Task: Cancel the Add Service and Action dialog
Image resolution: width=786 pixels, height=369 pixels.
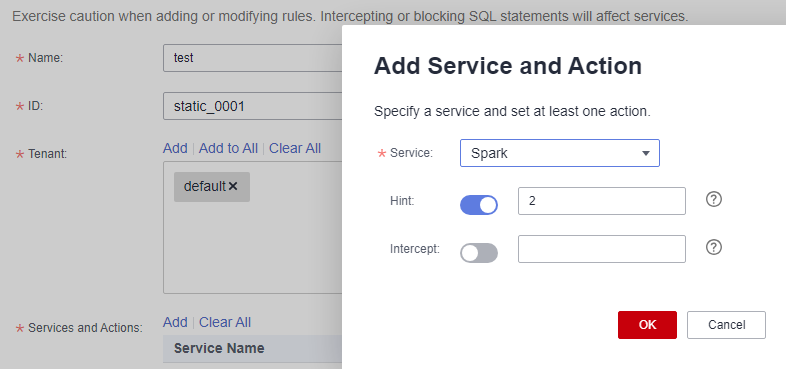Action: click(x=726, y=325)
